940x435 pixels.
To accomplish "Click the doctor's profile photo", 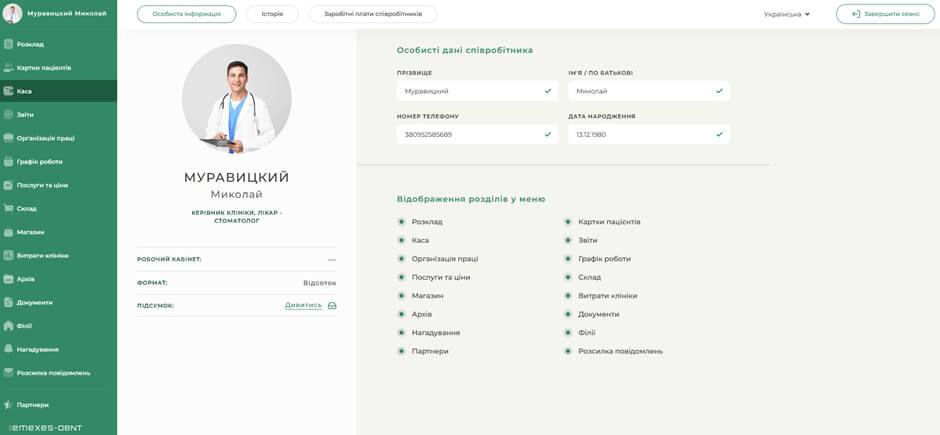I will click(x=237, y=99).
